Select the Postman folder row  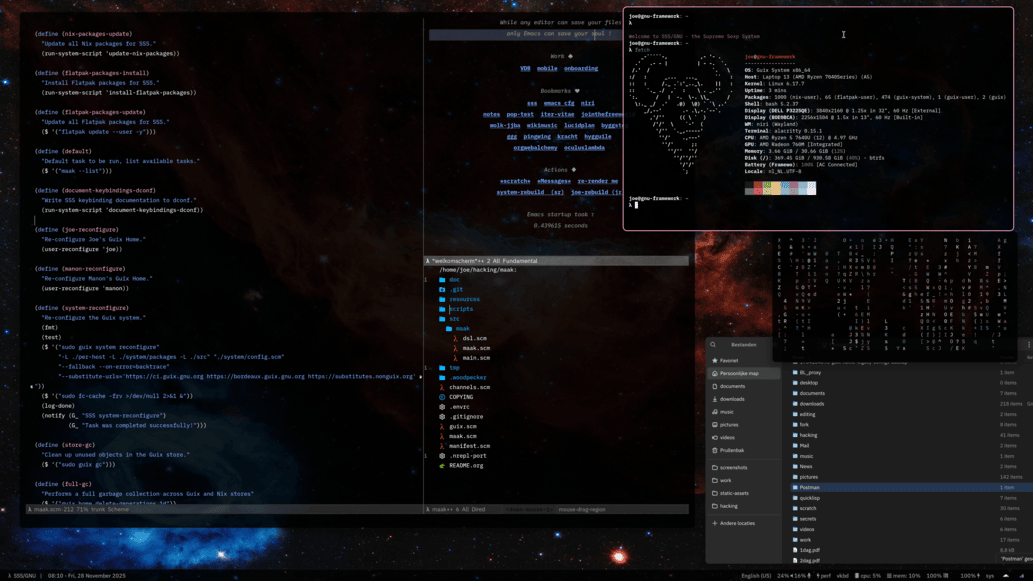point(900,487)
